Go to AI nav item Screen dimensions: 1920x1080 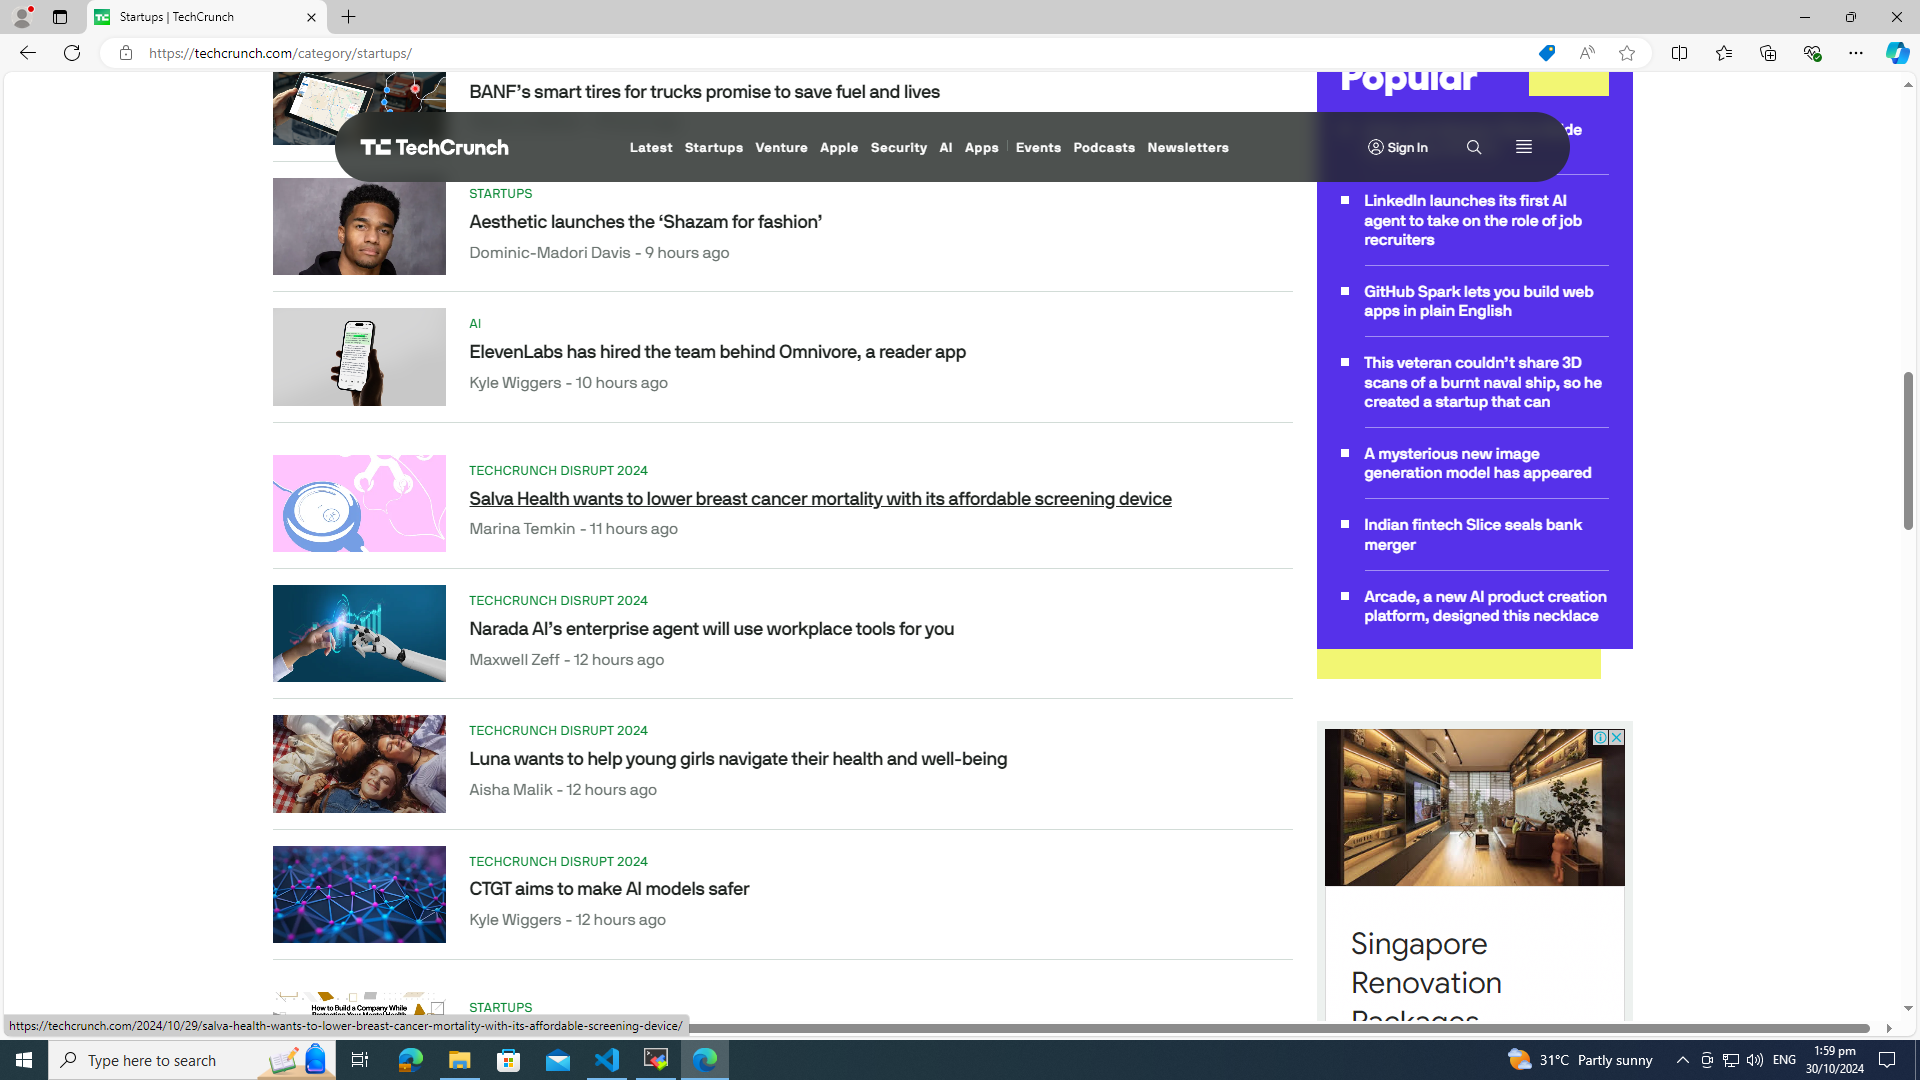point(945,147)
